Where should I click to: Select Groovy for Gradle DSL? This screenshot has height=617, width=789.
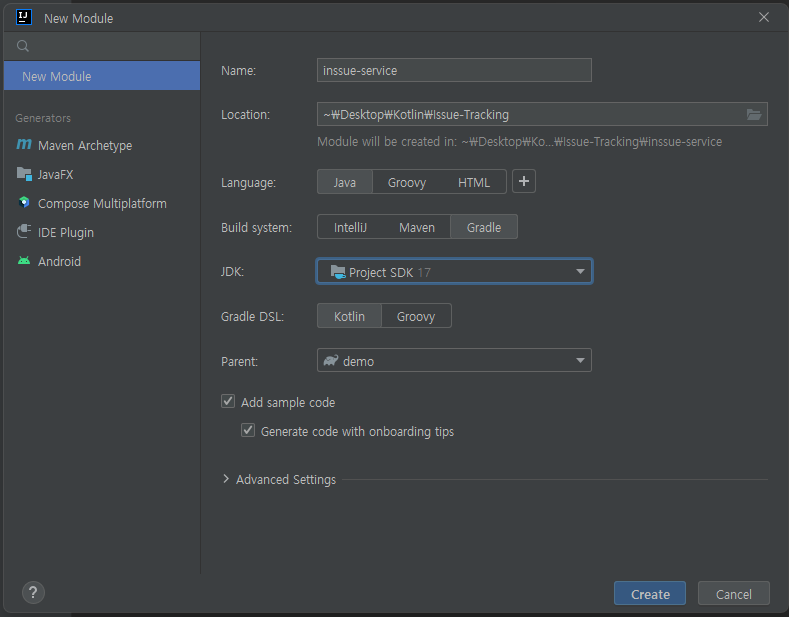pyautogui.click(x=416, y=316)
